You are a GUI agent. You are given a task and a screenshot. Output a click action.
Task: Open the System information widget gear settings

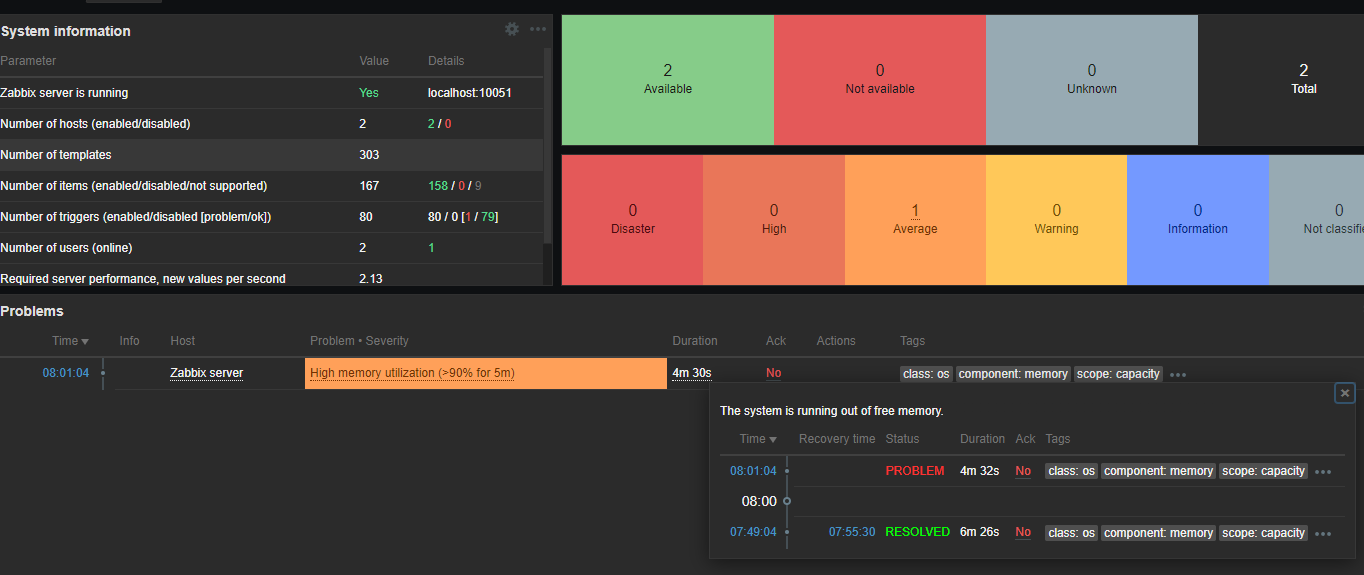512,29
